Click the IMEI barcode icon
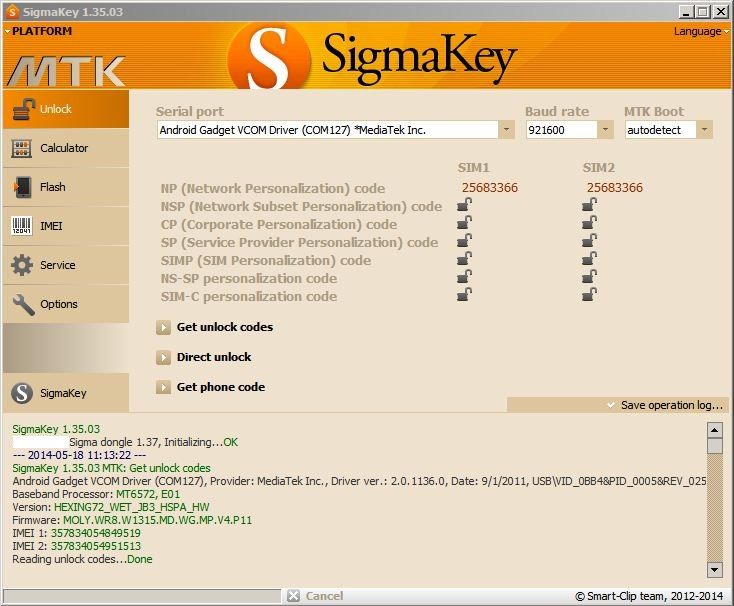 (x=22, y=226)
